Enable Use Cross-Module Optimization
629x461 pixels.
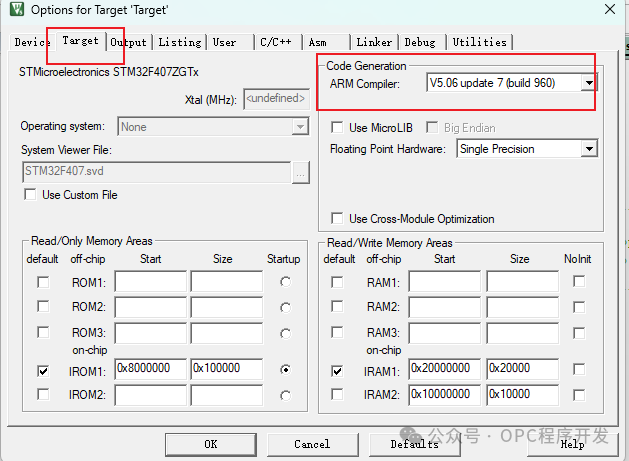click(337, 219)
